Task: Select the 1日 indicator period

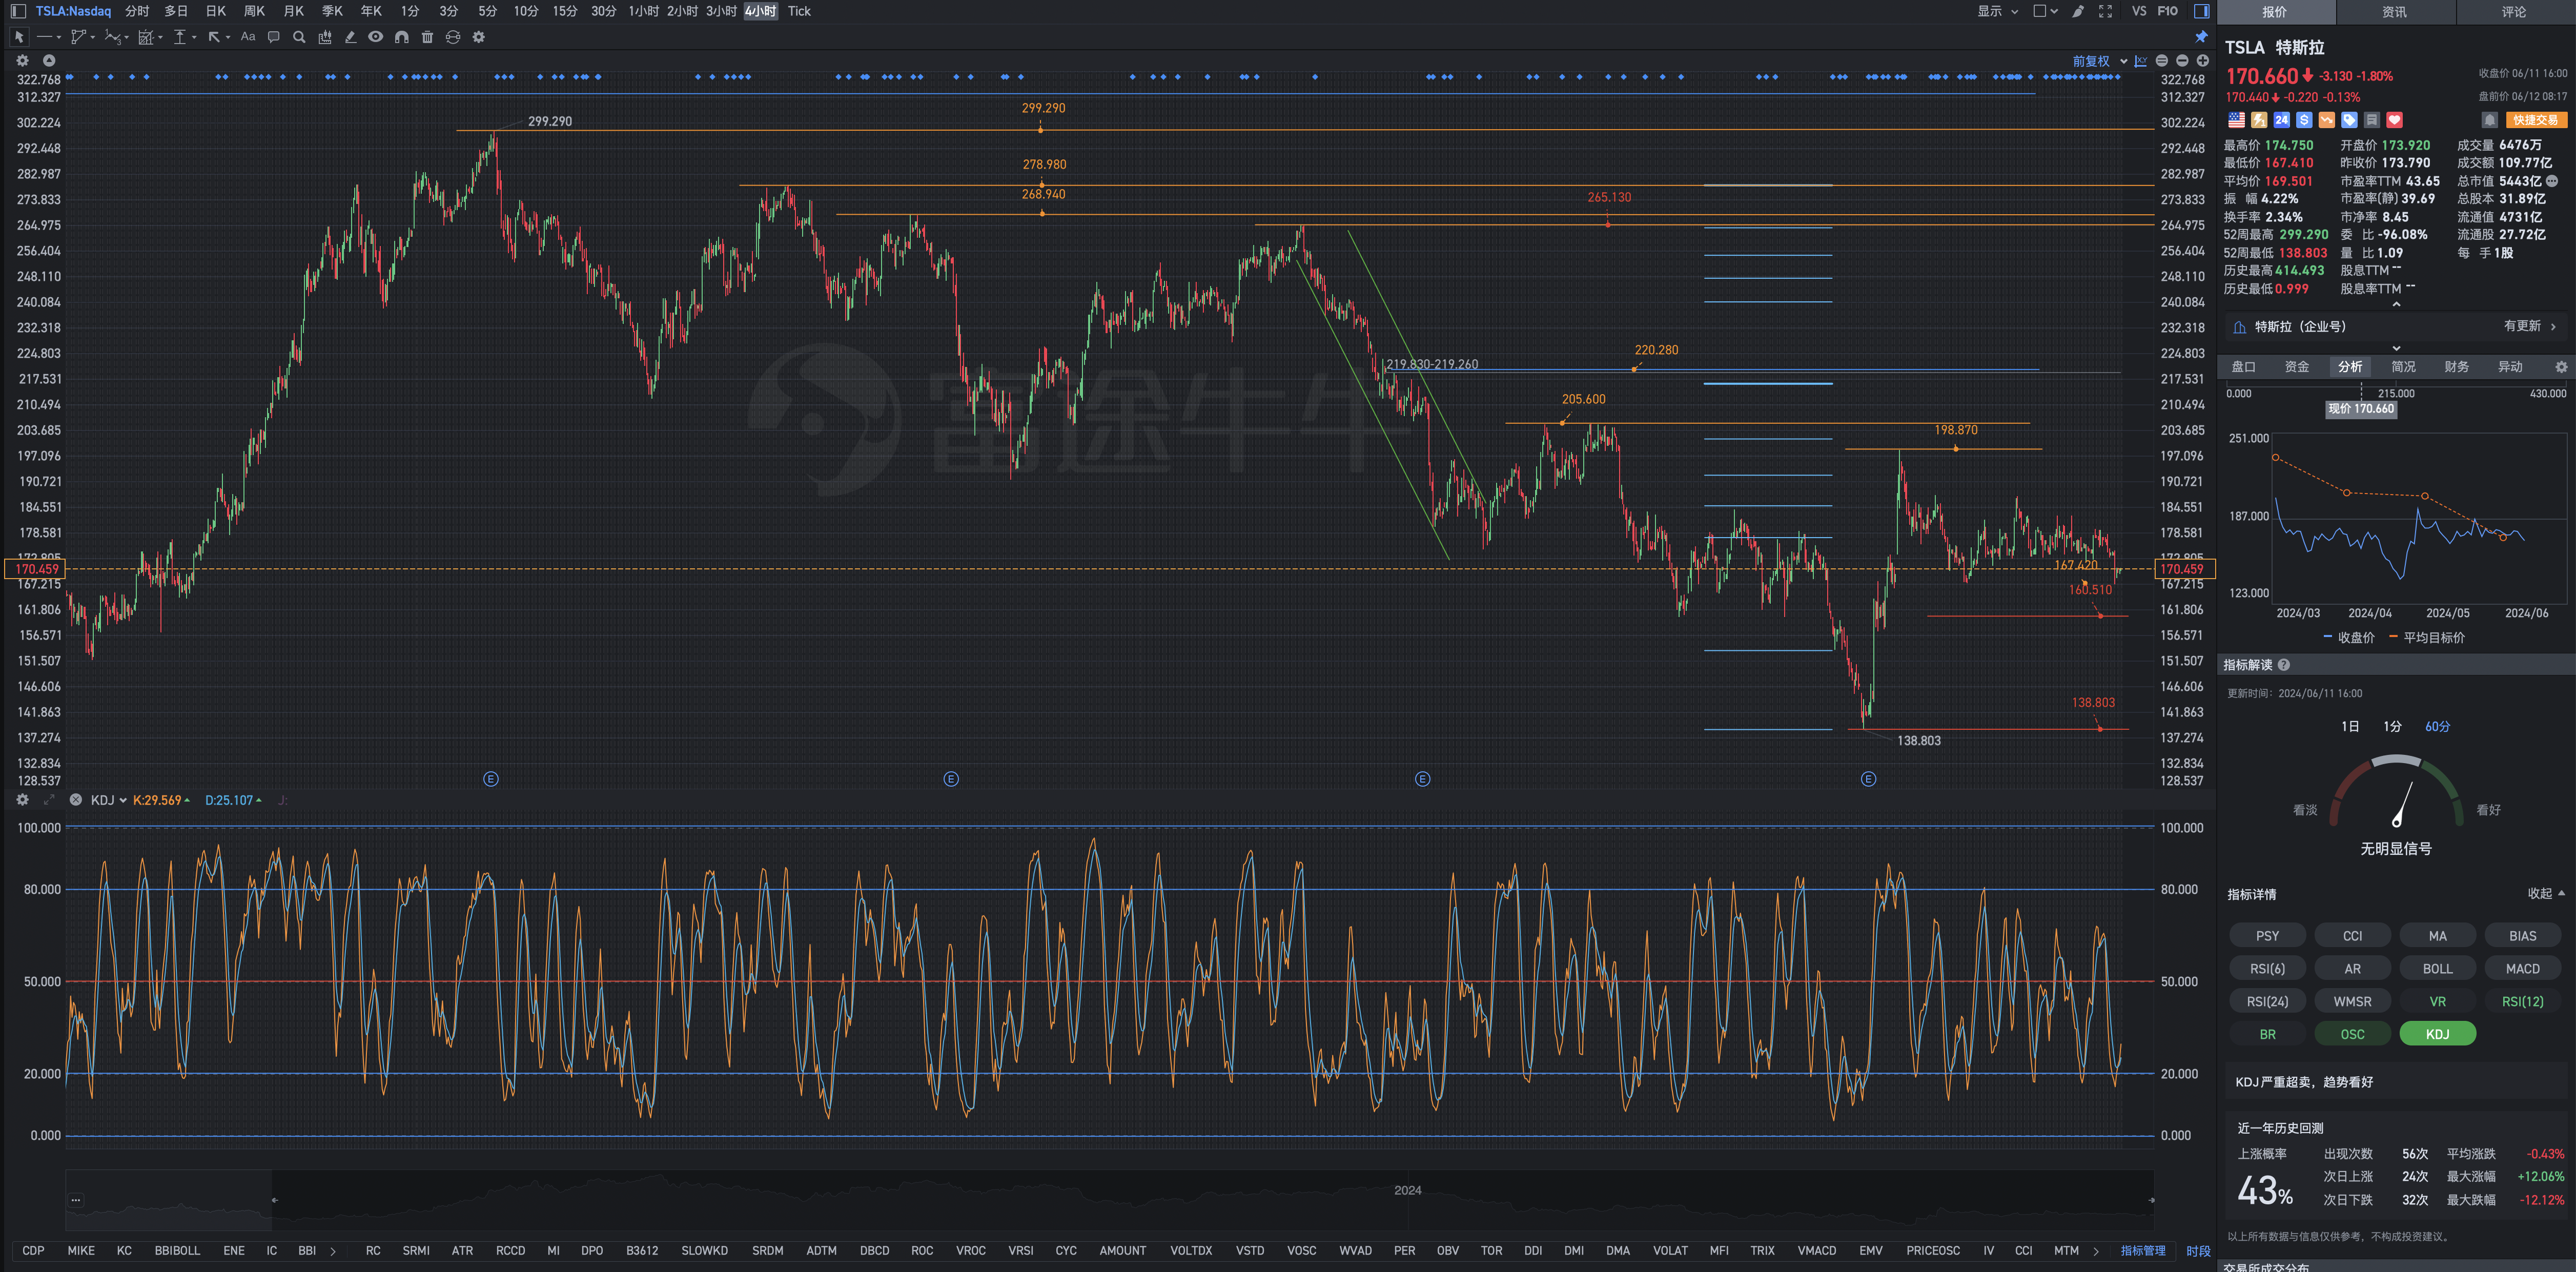Action: pos(2350,726)
